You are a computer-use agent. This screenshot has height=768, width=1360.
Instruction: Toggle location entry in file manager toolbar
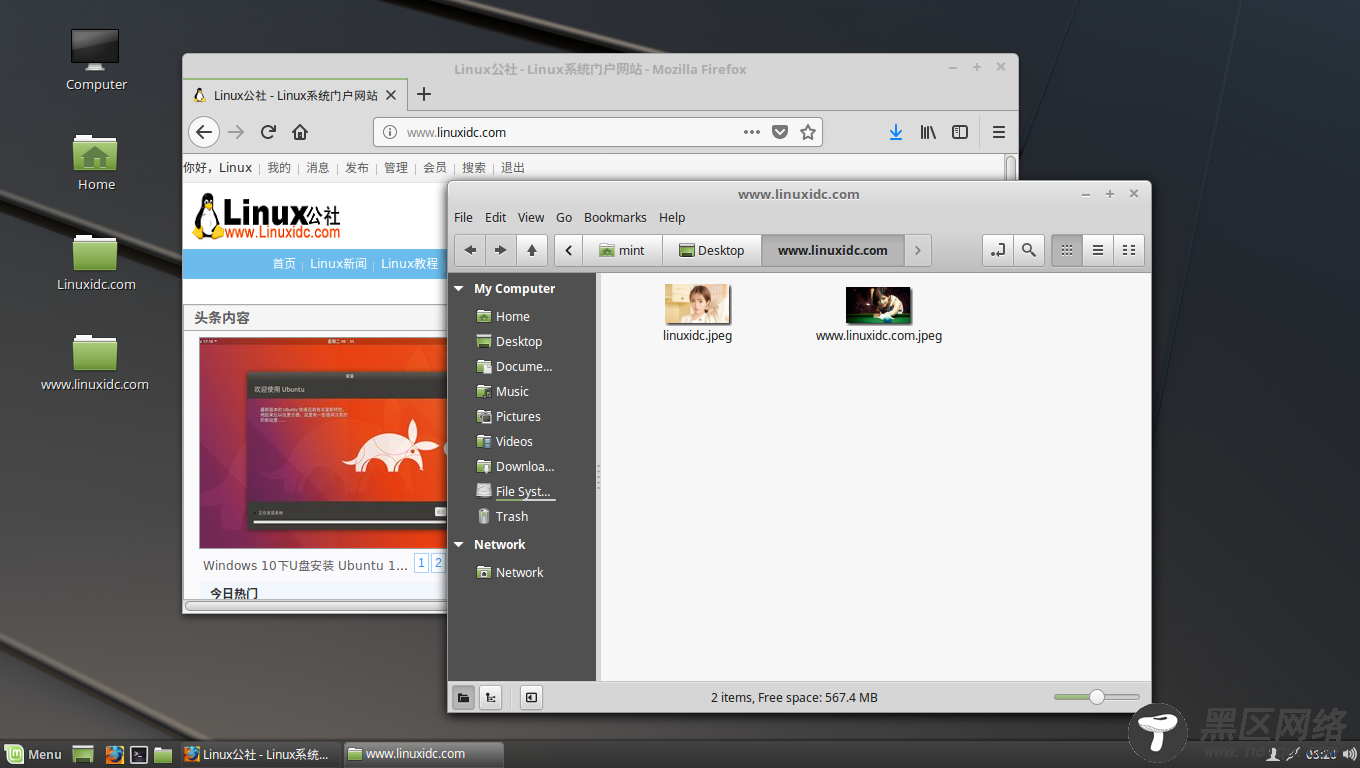tap(998, 250)
